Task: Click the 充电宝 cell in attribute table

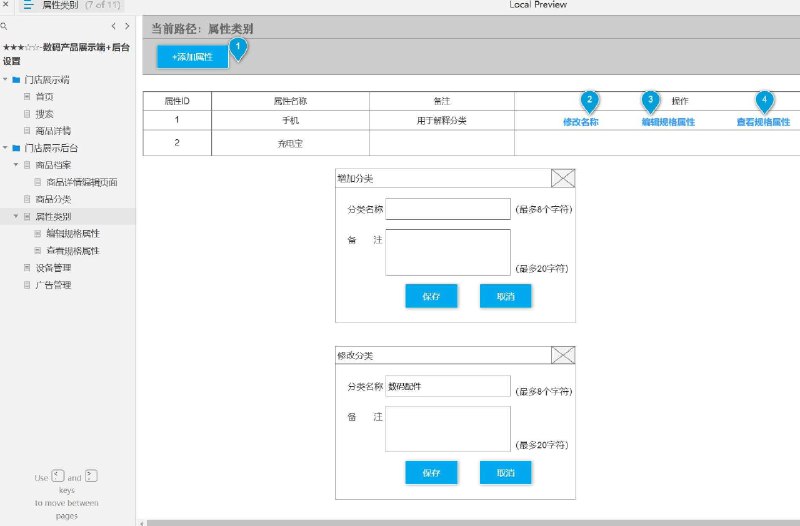Action: click(x=290, y=143)
